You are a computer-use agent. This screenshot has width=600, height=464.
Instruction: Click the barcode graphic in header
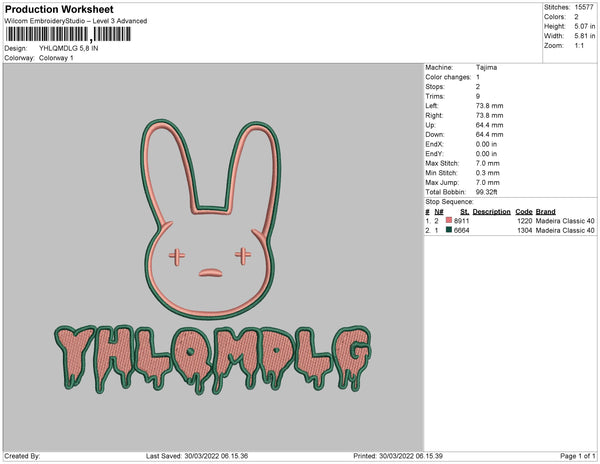click(x=68, y=35)
